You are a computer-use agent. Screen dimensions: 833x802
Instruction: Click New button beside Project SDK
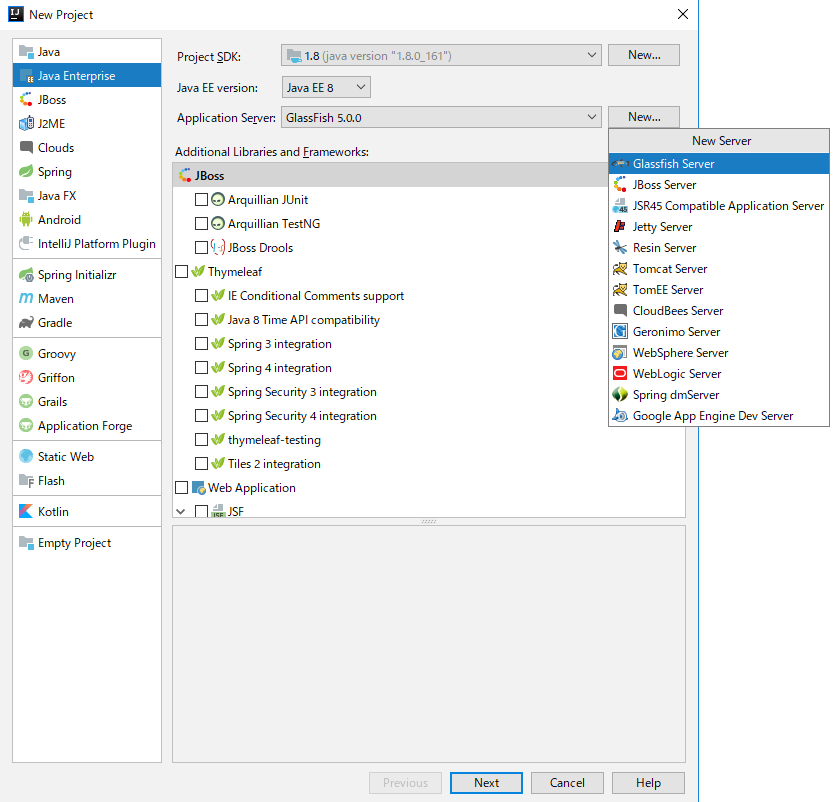click(x=644, y=55)
